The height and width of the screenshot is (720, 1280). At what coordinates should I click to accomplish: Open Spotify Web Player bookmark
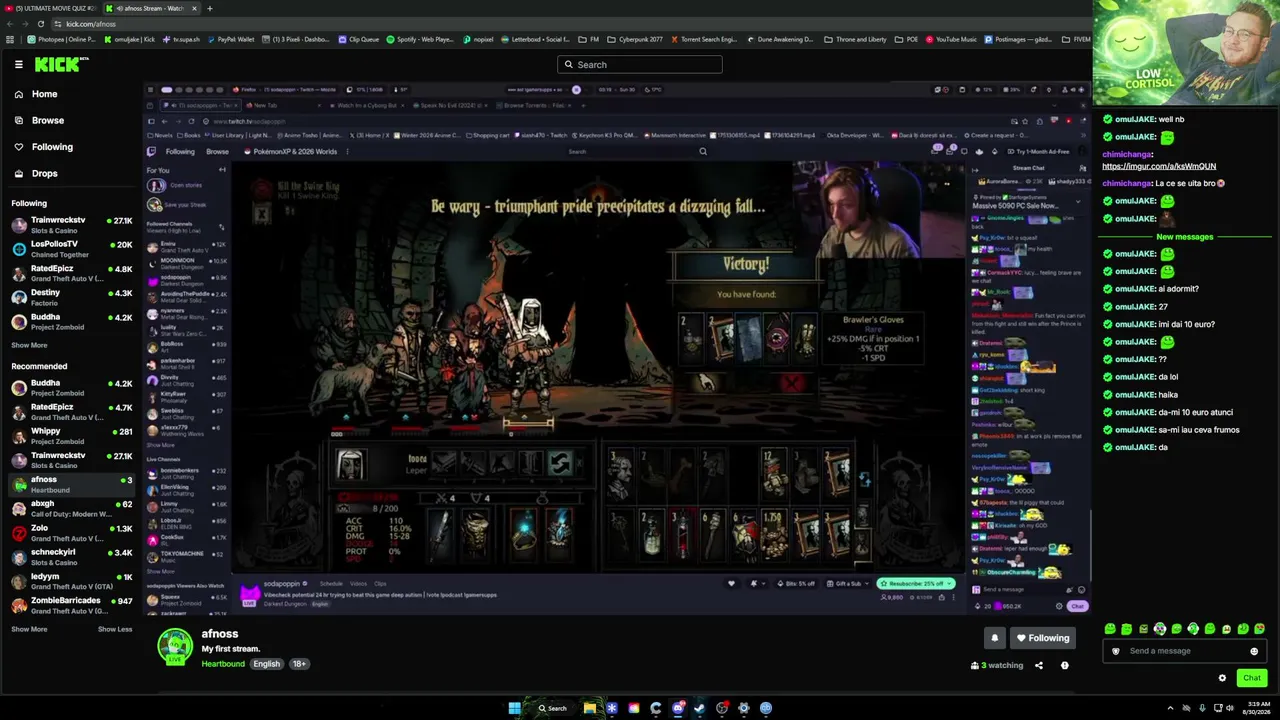420,39
